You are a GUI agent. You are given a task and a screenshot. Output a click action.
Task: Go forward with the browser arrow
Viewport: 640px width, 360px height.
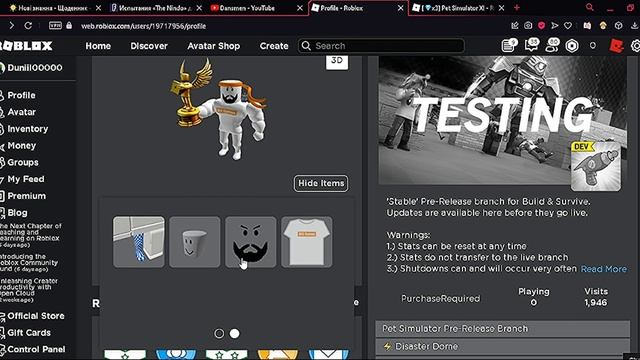pos(11,26)
